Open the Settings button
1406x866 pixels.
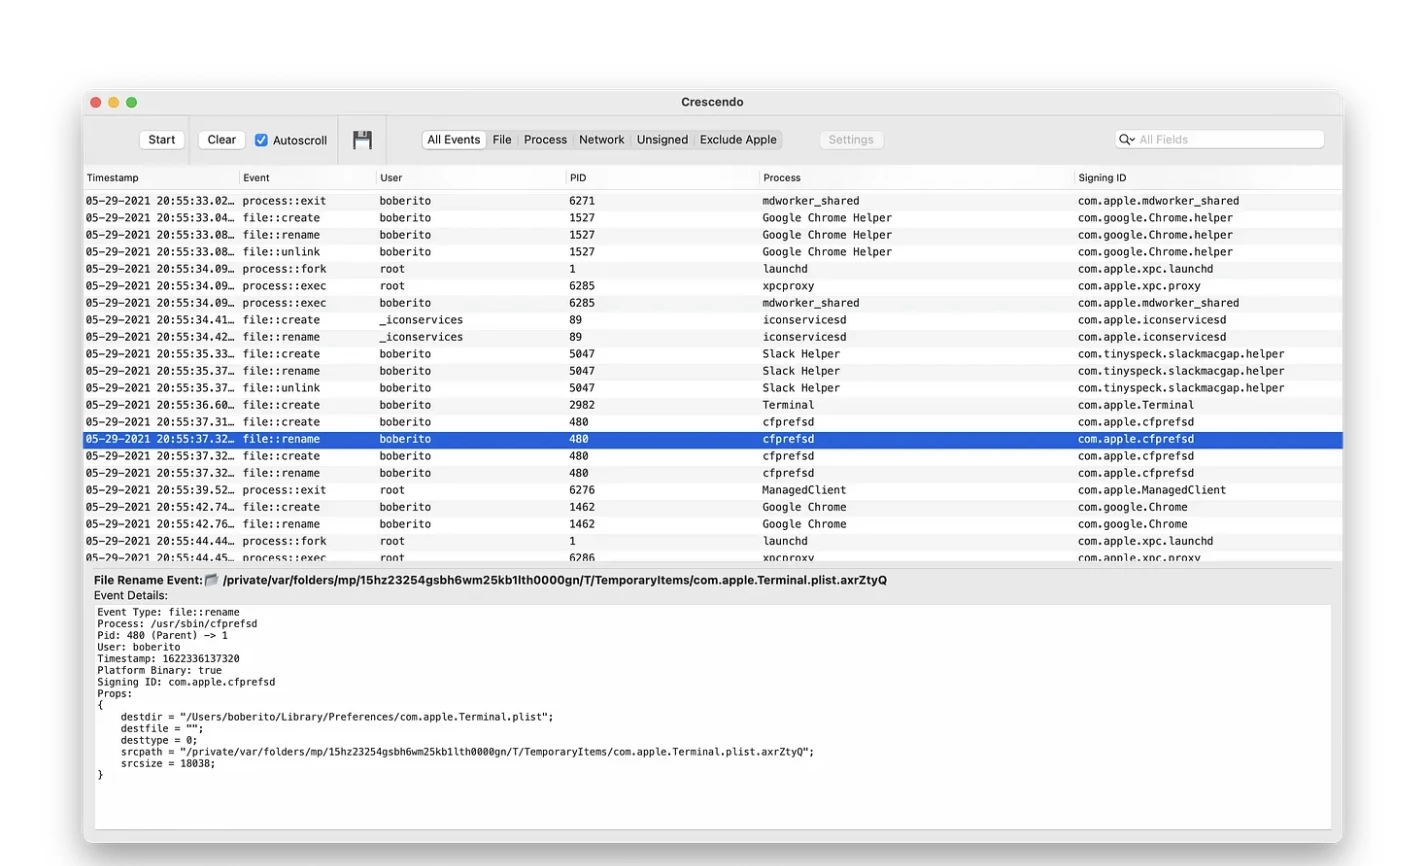point(851,140)
